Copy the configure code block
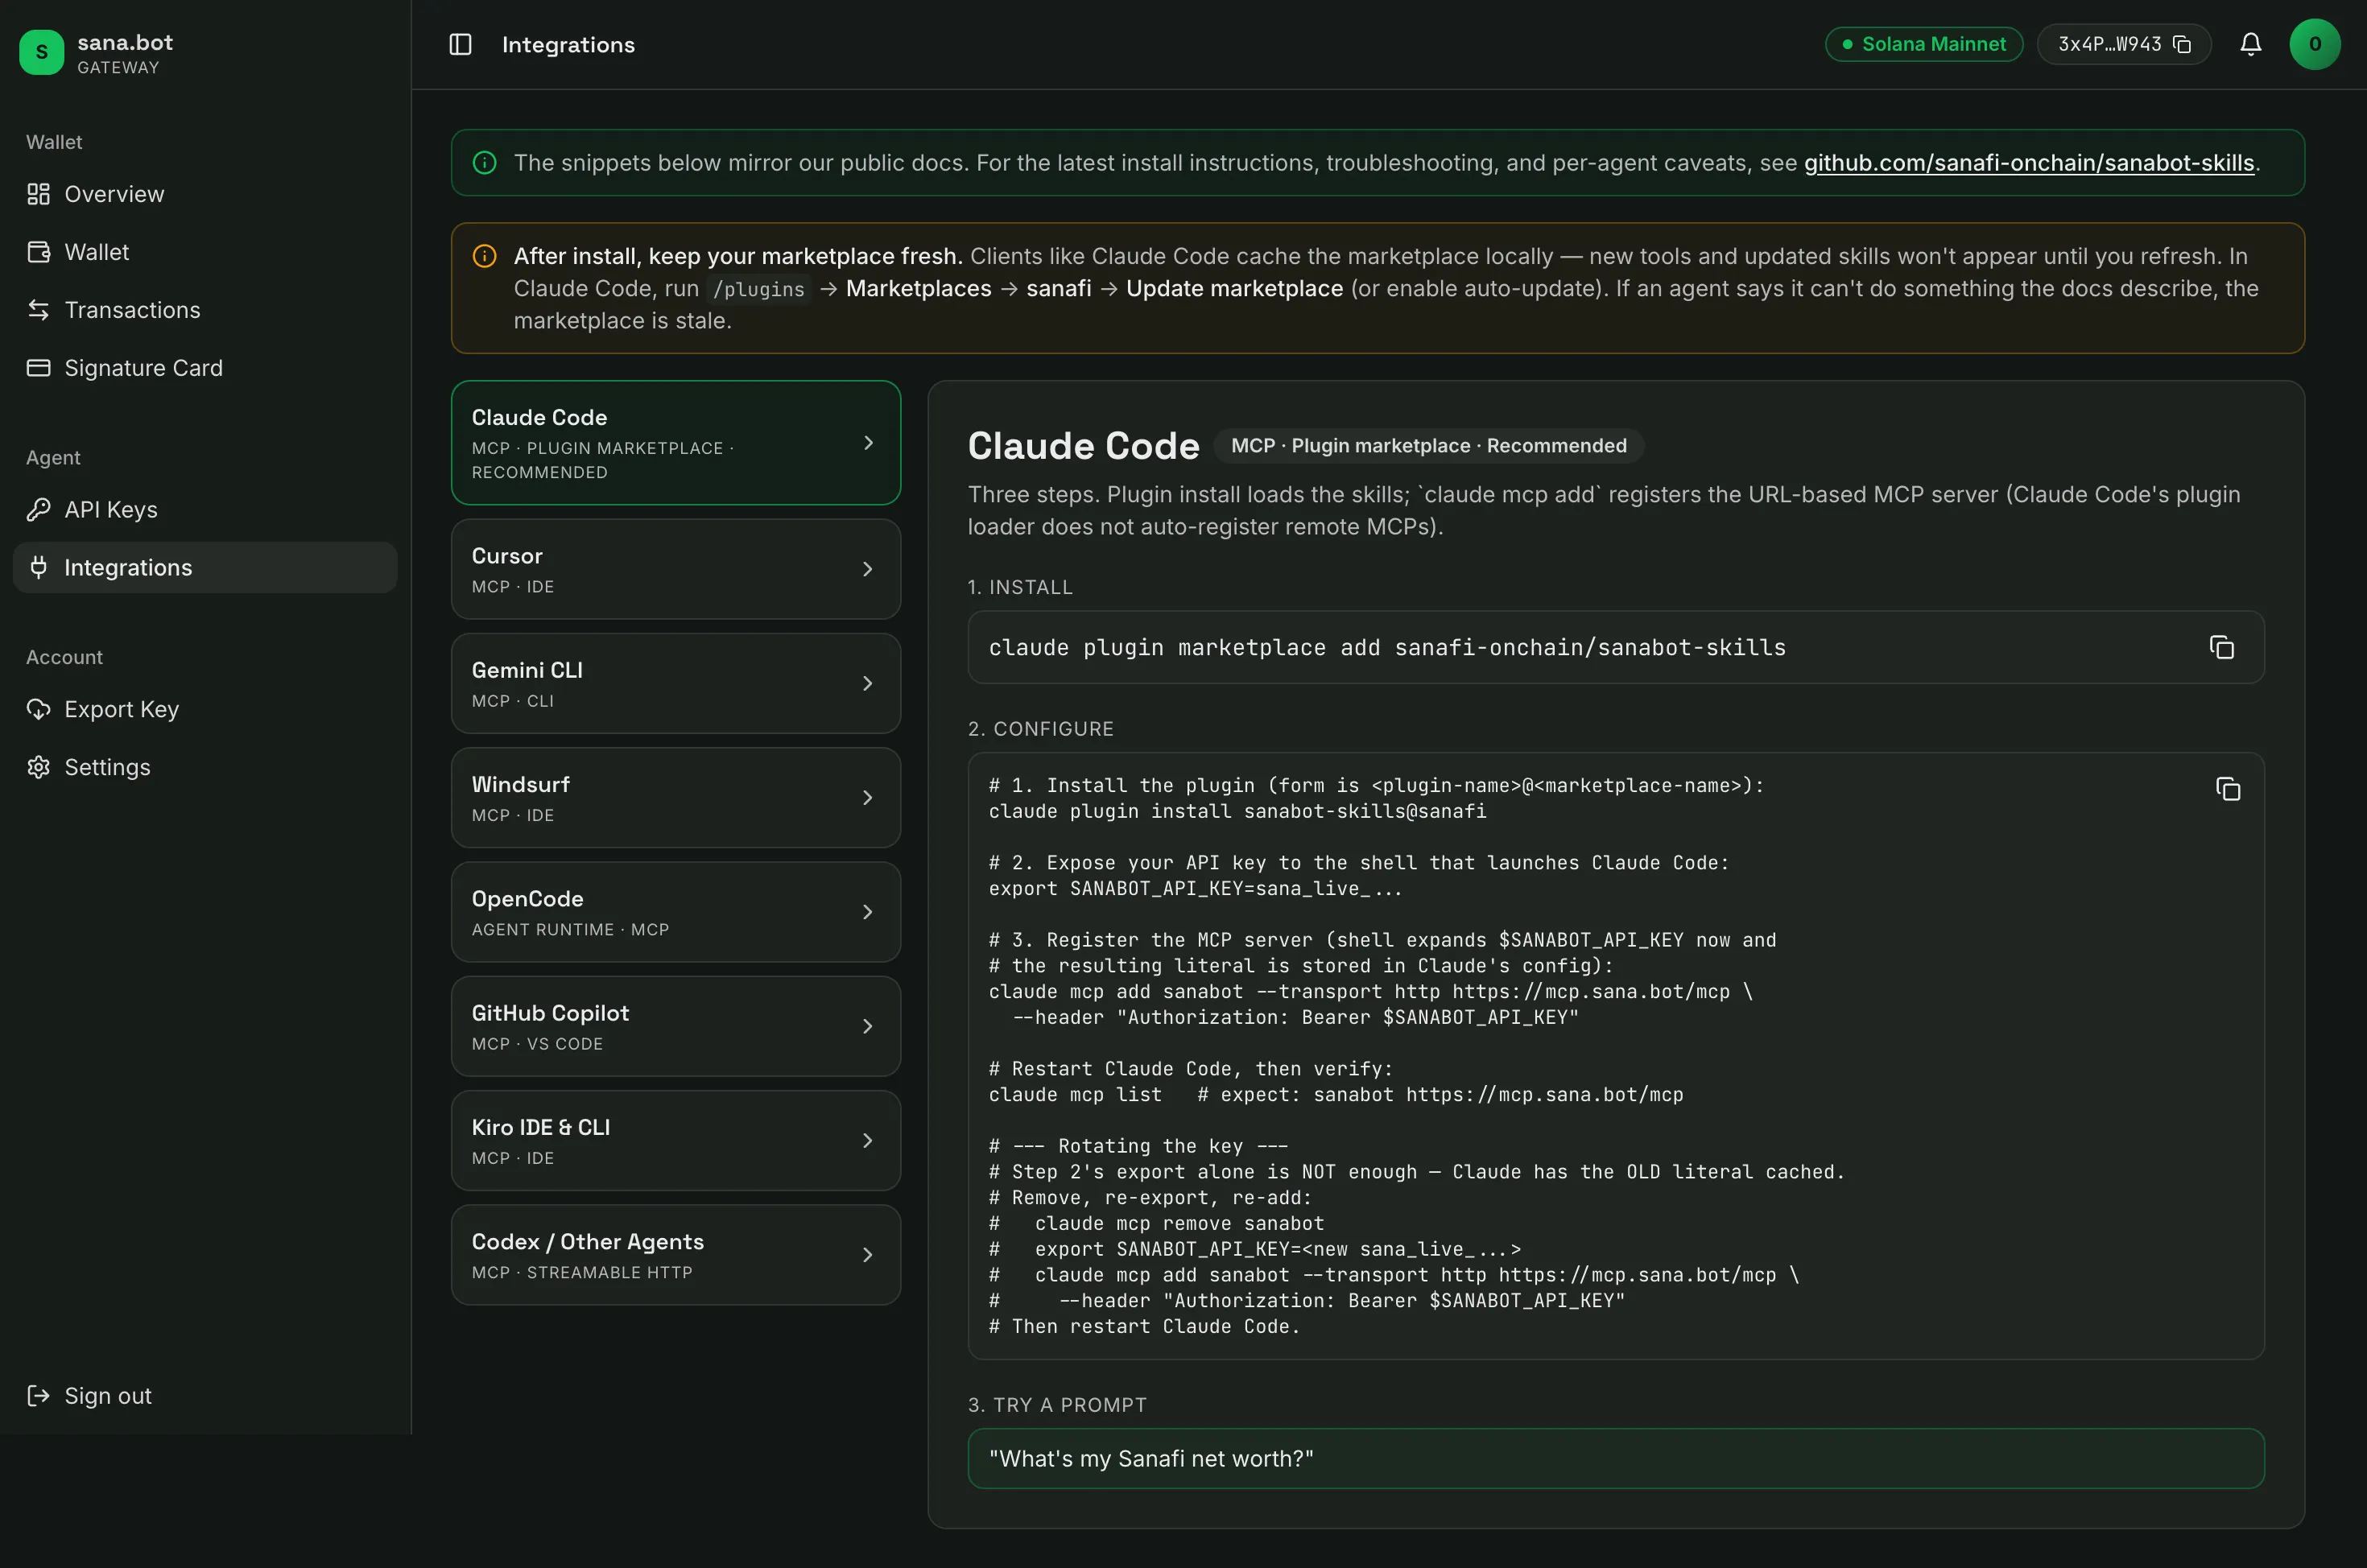The width and height of the screenshot is (2367, 1568). [2227, 790]
